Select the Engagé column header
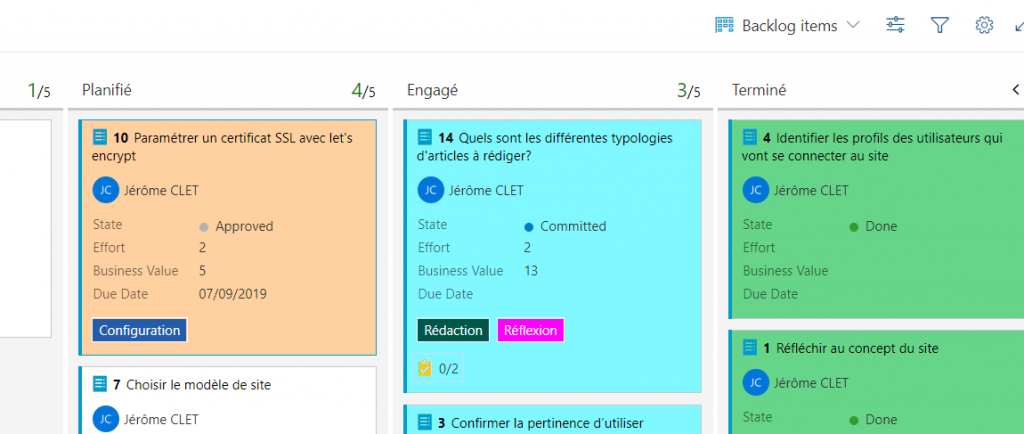Image resolution: width=1024 pixels, height=434 pixels. (430, 90)
